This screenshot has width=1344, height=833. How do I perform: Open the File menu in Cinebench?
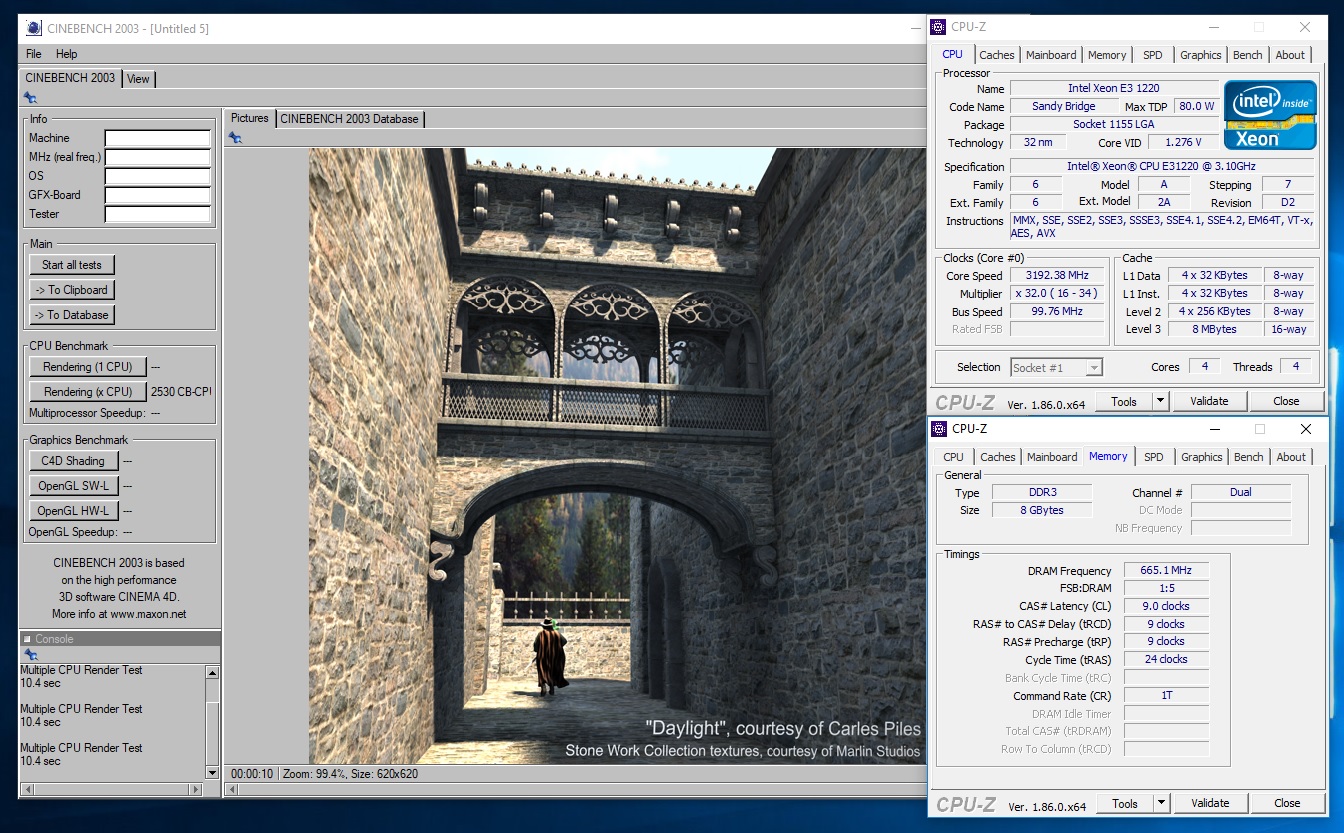tap(34, 54)
